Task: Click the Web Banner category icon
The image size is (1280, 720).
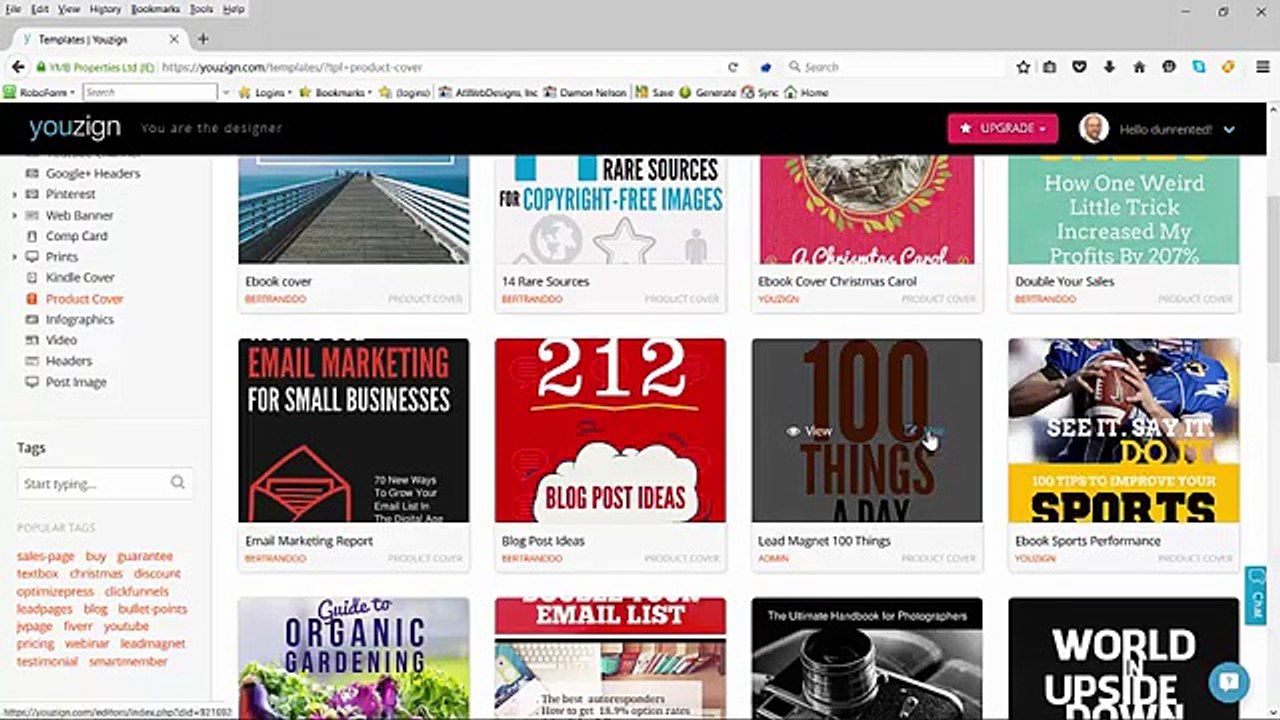Action: [31, 215]
